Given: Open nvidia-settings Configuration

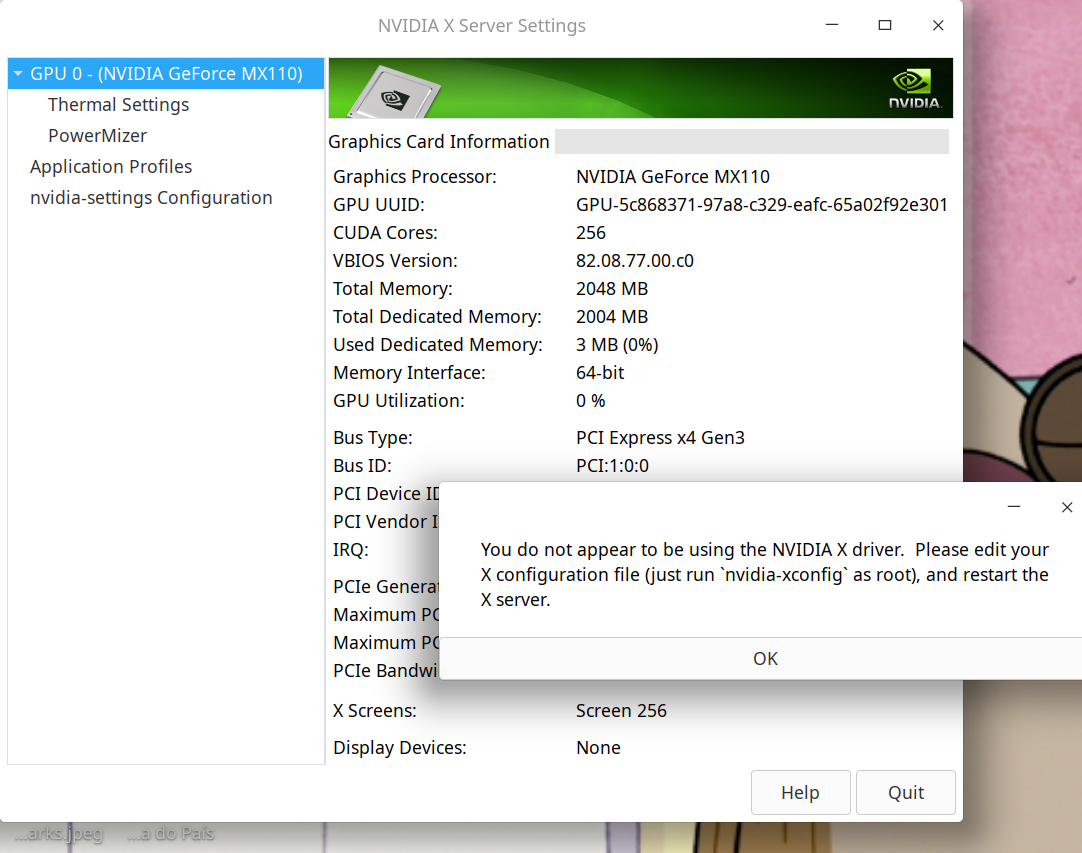Looking at the screenshot, I should click(151, 198).
